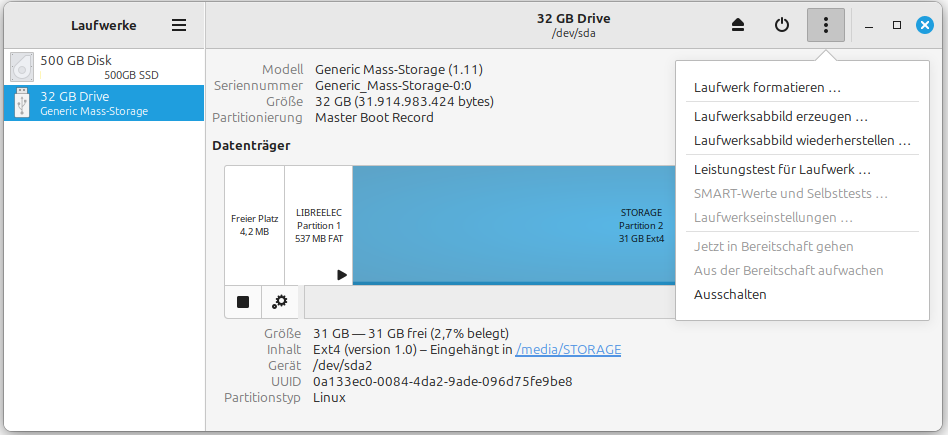The height and width of the screenshot is (435, 948).
Task: Click the /dev/sda2 device text
Action: point(342,366)
